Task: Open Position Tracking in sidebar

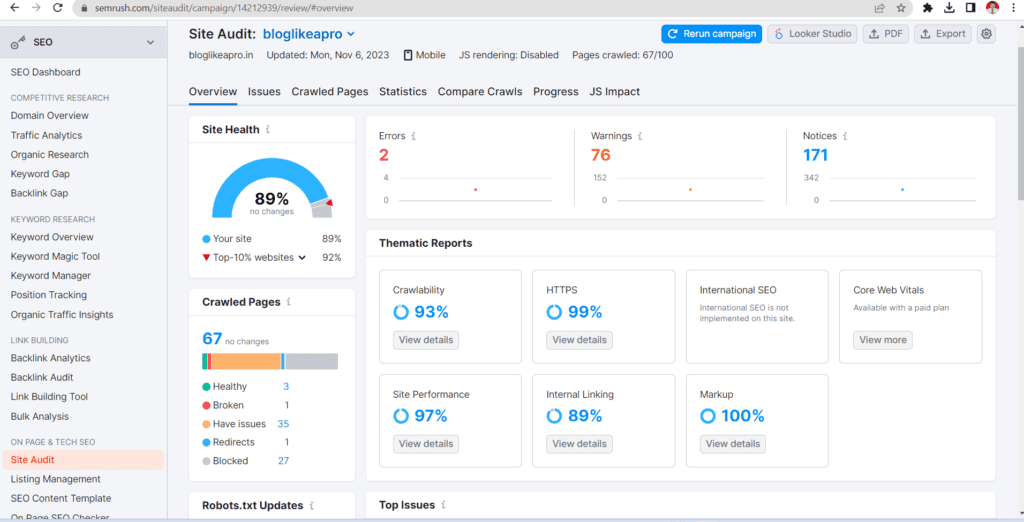Action: pos(49,295)
